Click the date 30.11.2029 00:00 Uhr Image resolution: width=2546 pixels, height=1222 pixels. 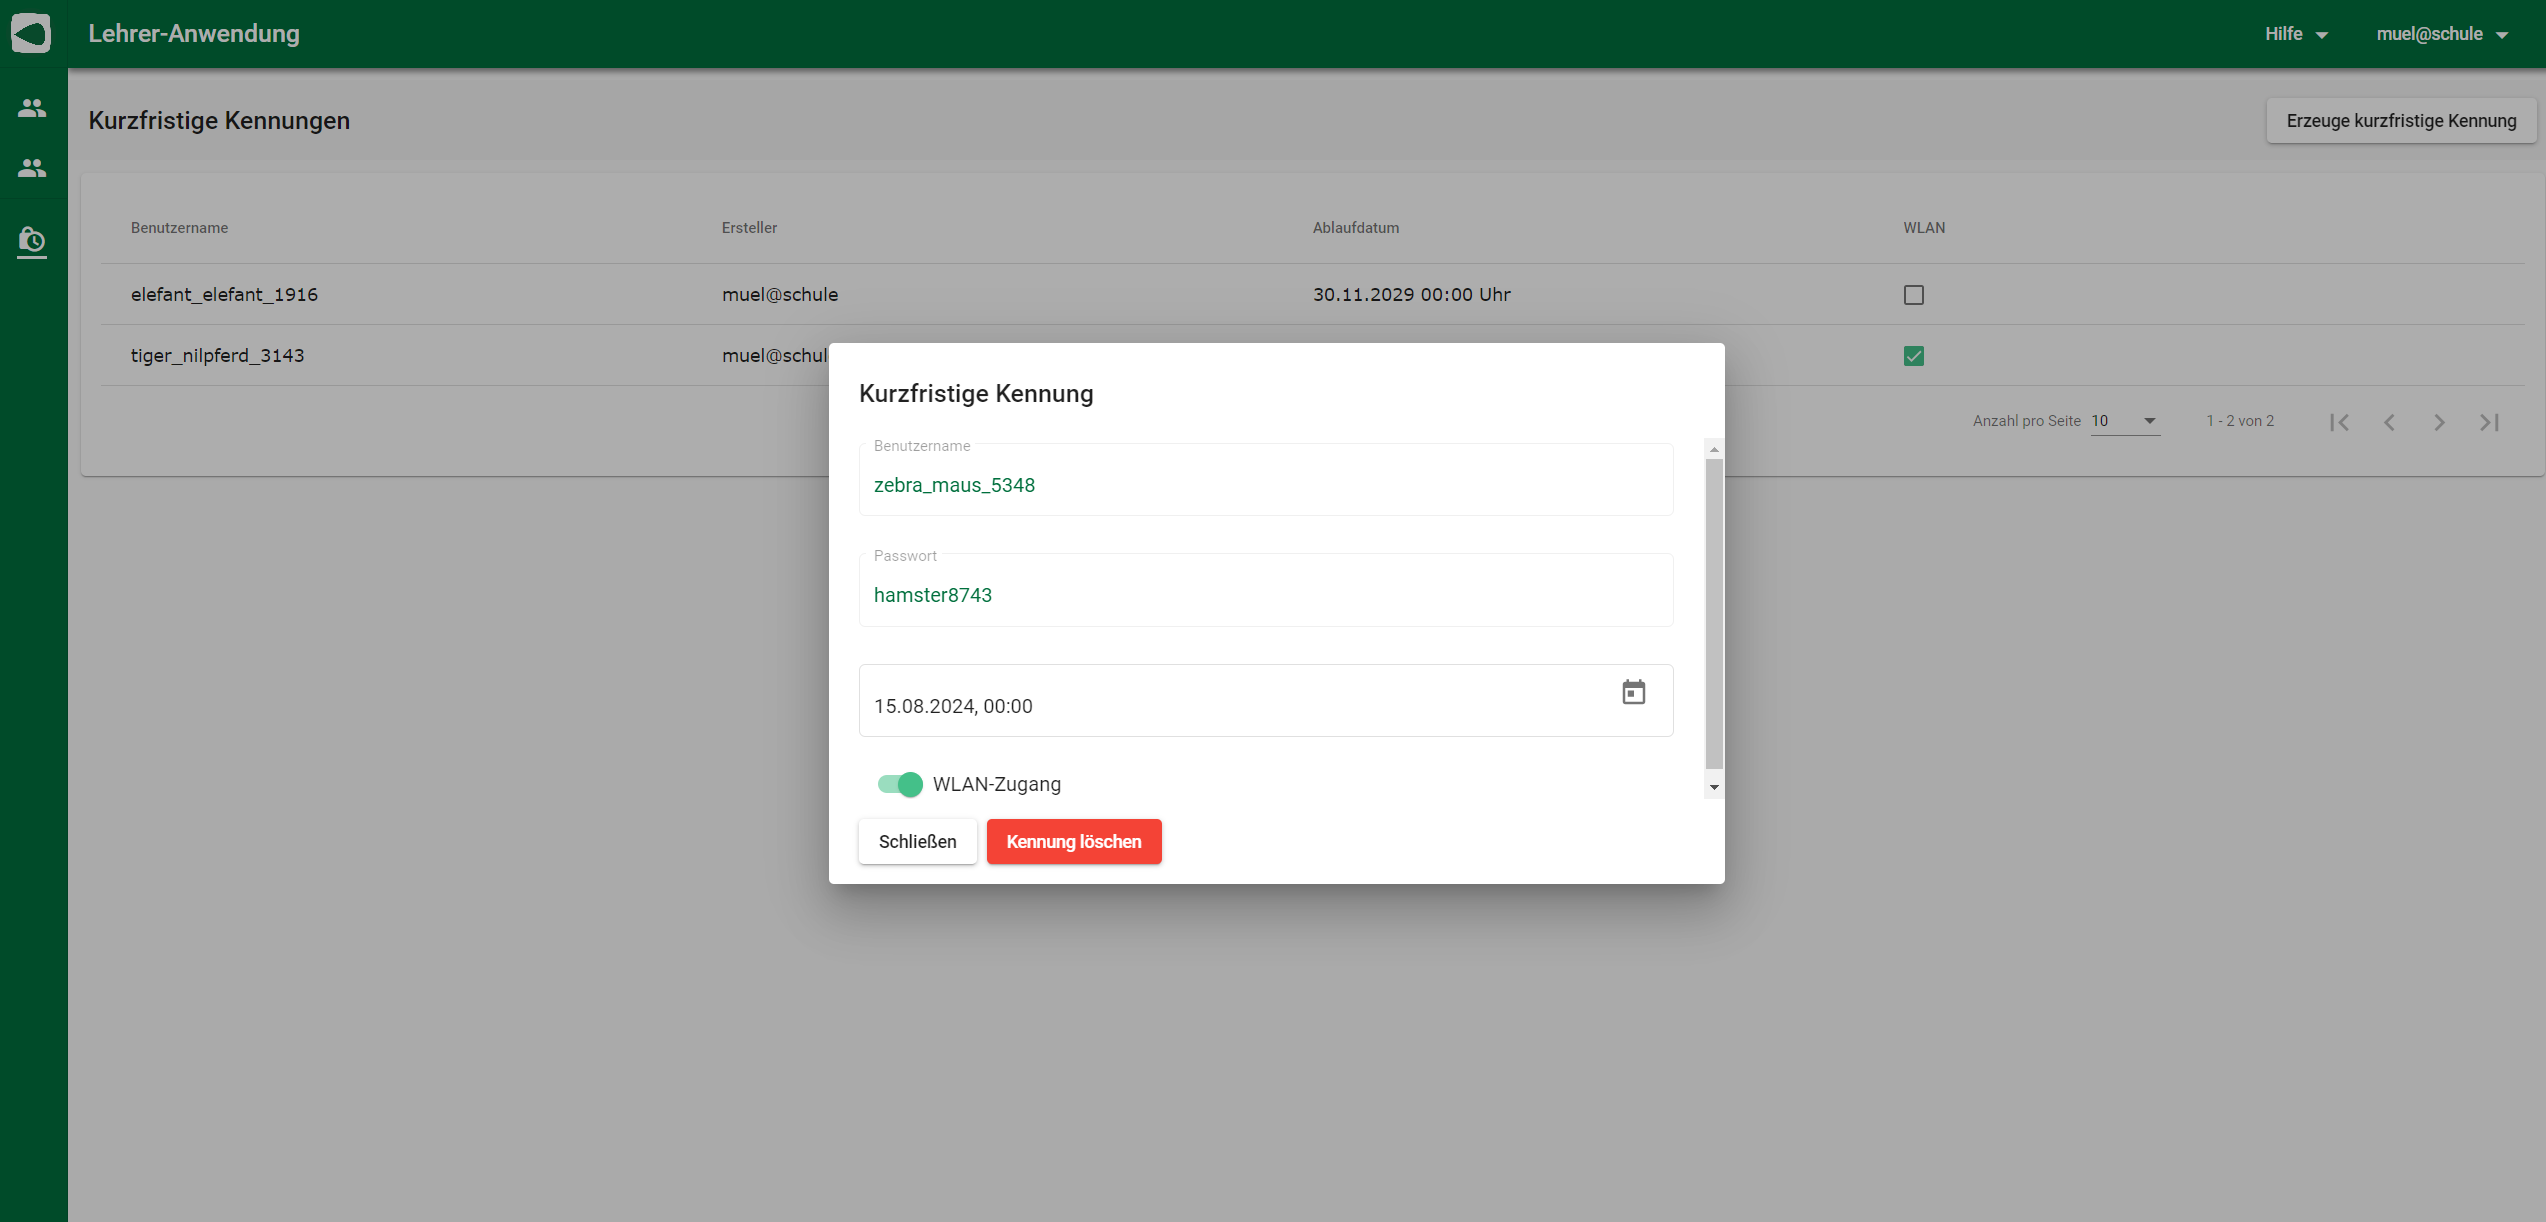1411,295
